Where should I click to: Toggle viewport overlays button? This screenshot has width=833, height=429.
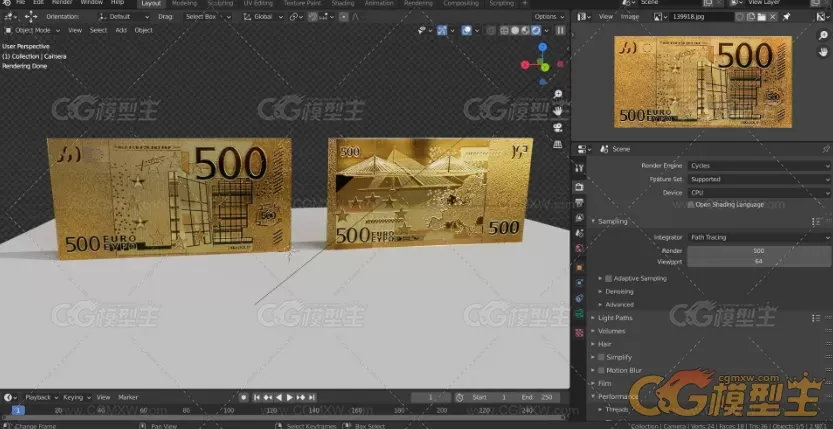(x=466, y=30)
